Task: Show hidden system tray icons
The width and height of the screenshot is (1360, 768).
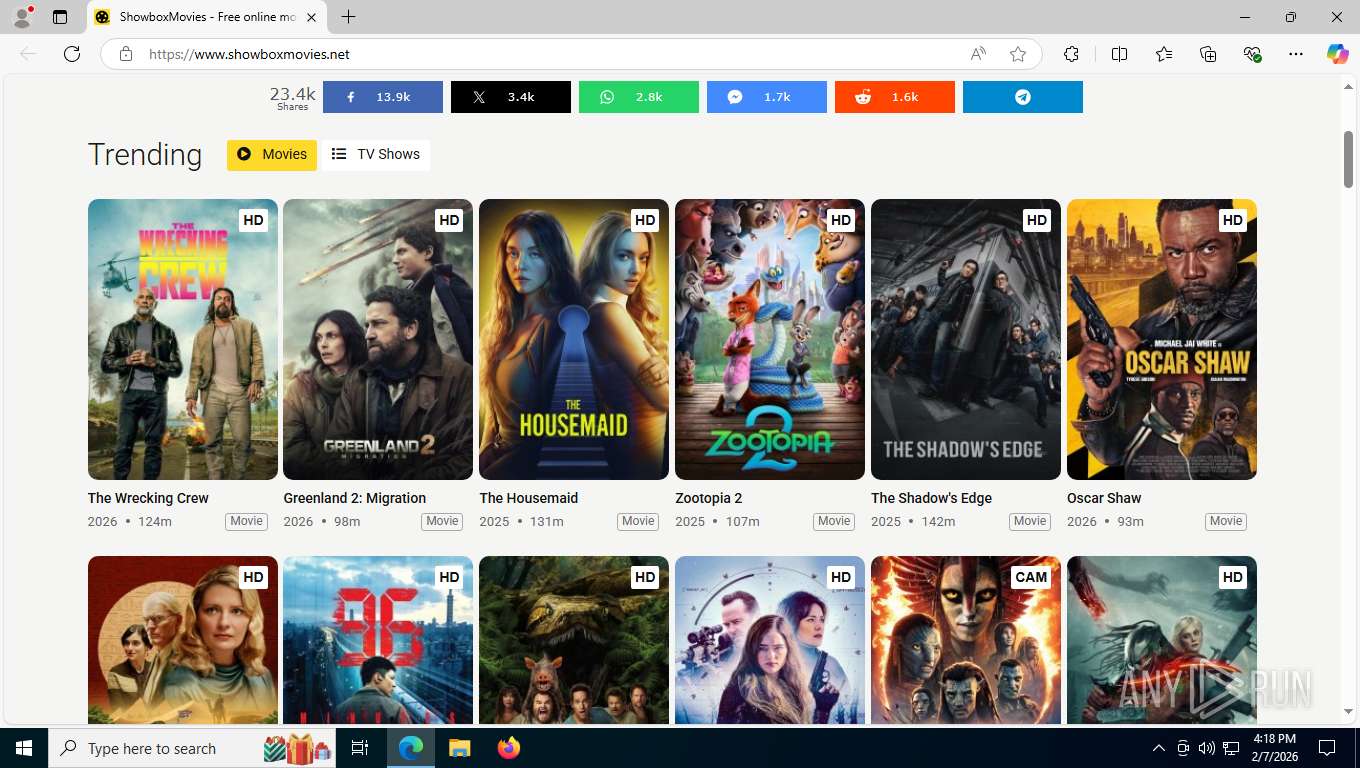Action: (1159, 748)
